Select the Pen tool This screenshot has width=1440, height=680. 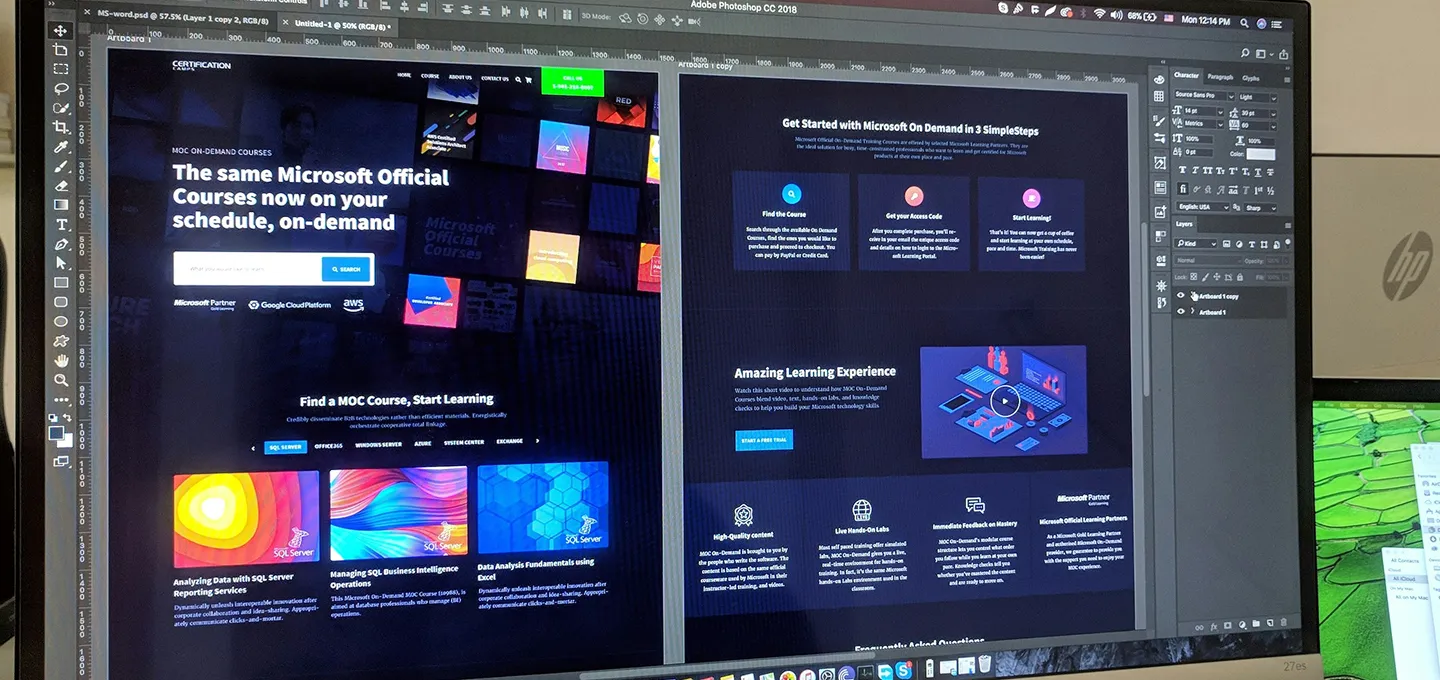pos(60,243)
